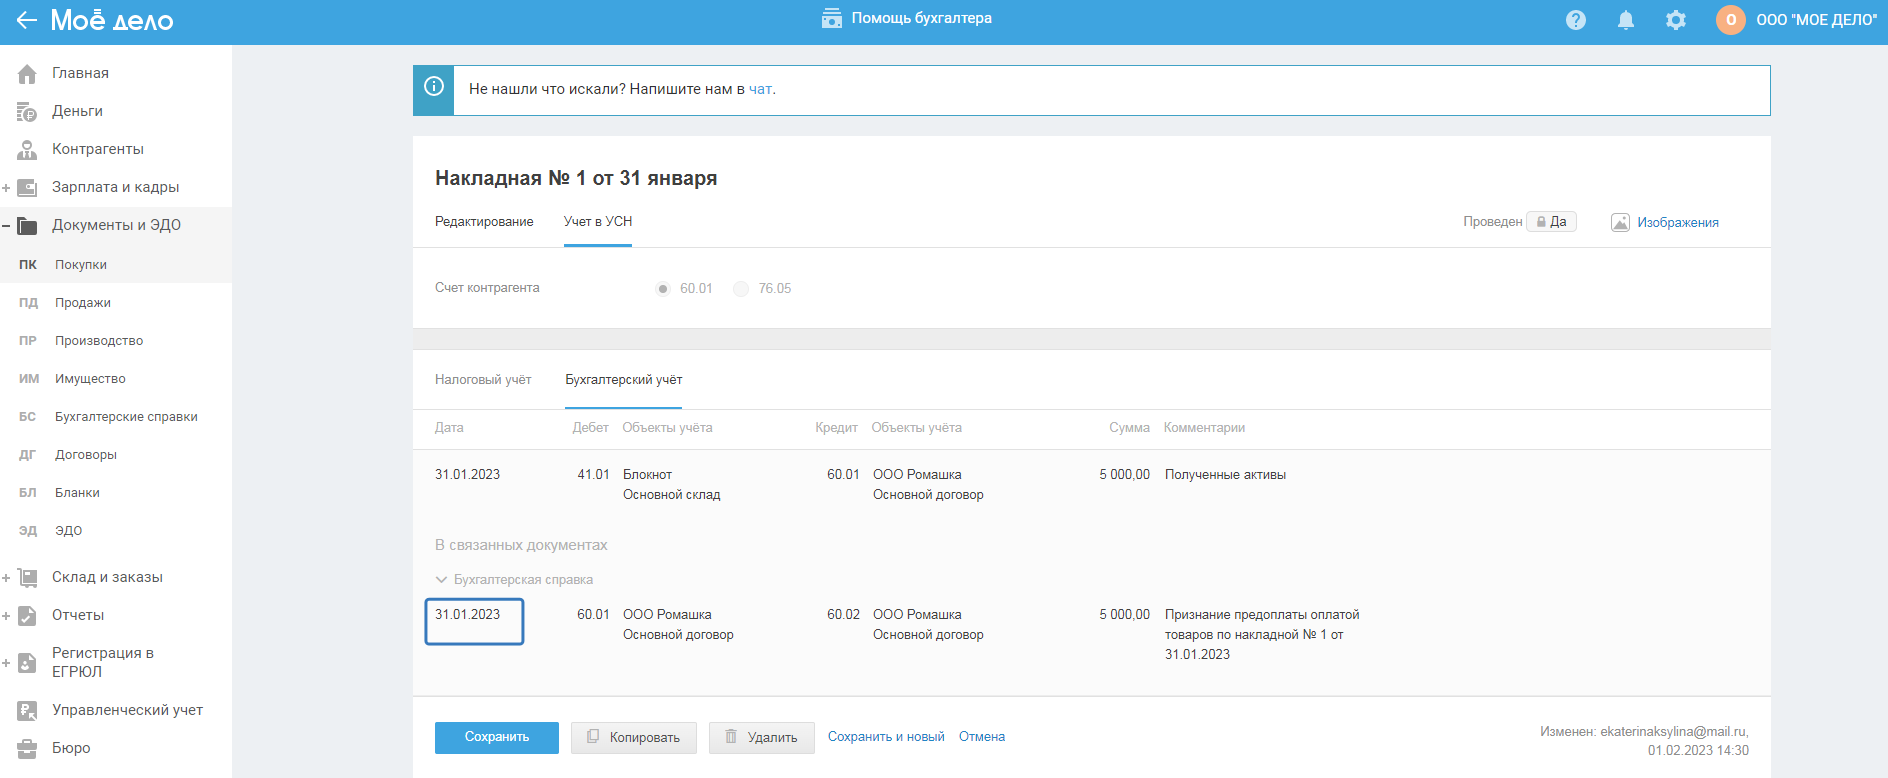Click the Управленческий учет ruble icon
This screenshot has height=778, width=1888.
[x=27, y=710]
